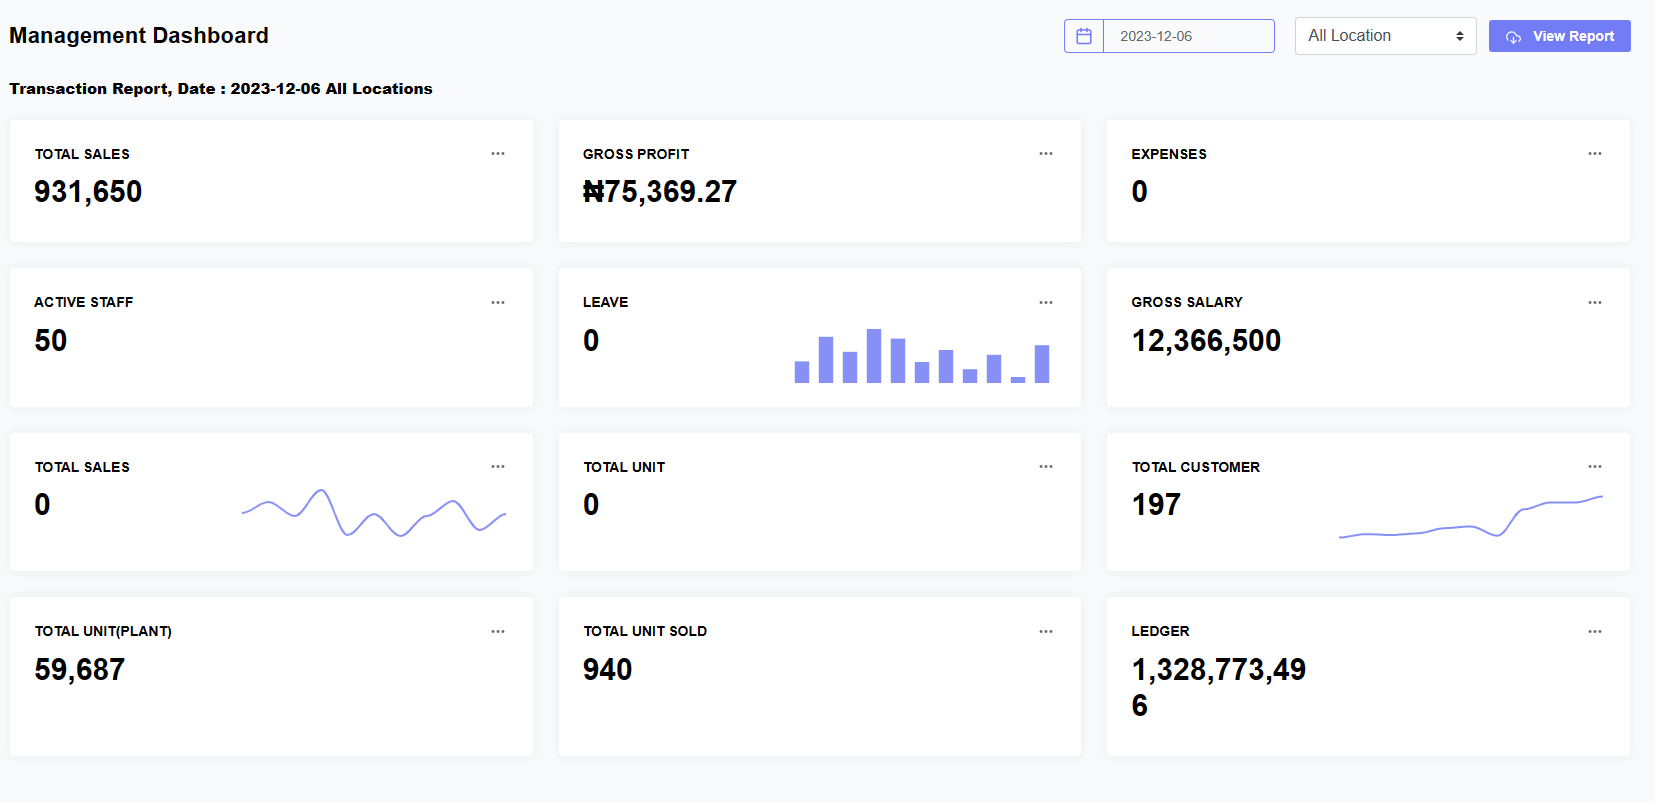Click the 59,687 total unit plant value
Image resolution: width=1655 pixels, height=803 pixels.
click(80, 670)
